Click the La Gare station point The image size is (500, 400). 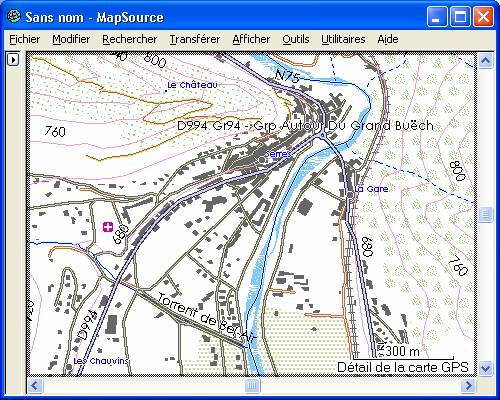[x=350, y=195]
